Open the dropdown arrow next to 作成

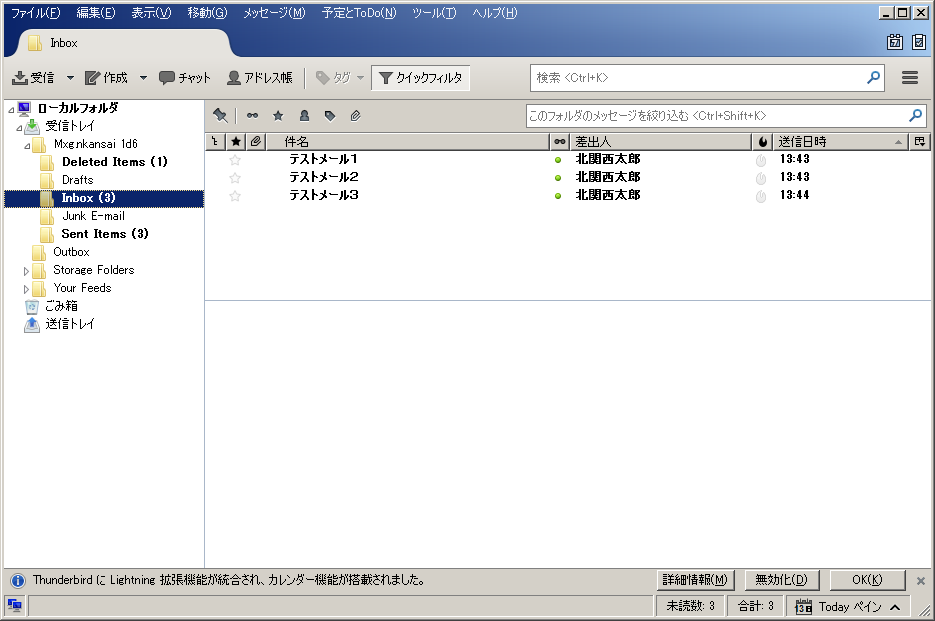point(143,78)
